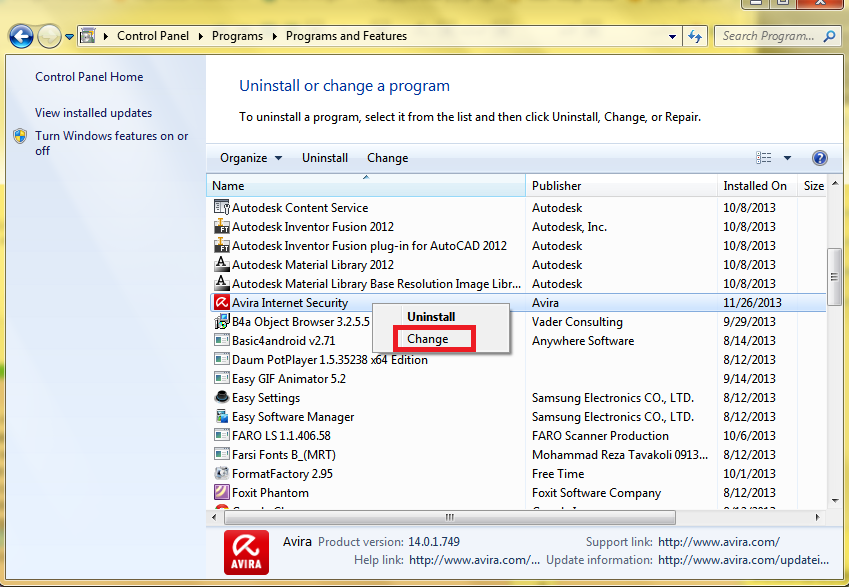Click the Foxit Phantom program icon
Screen dimensions: 849x587
pos(222,493)
